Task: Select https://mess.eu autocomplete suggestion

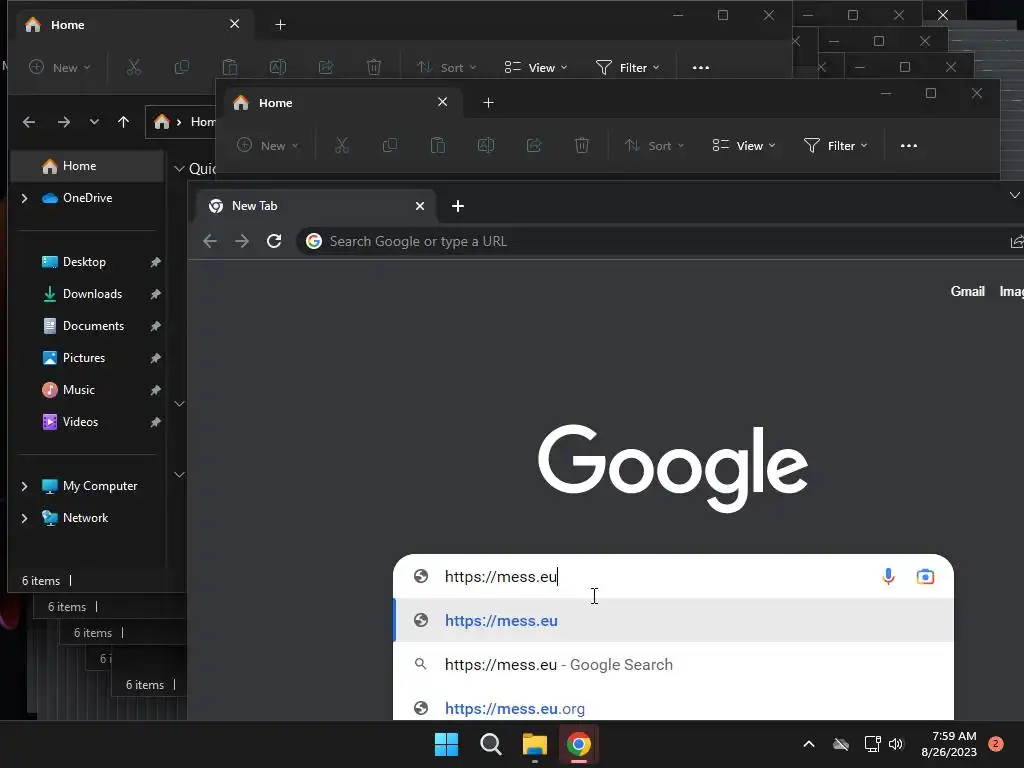Action: [x=673, y=620]
